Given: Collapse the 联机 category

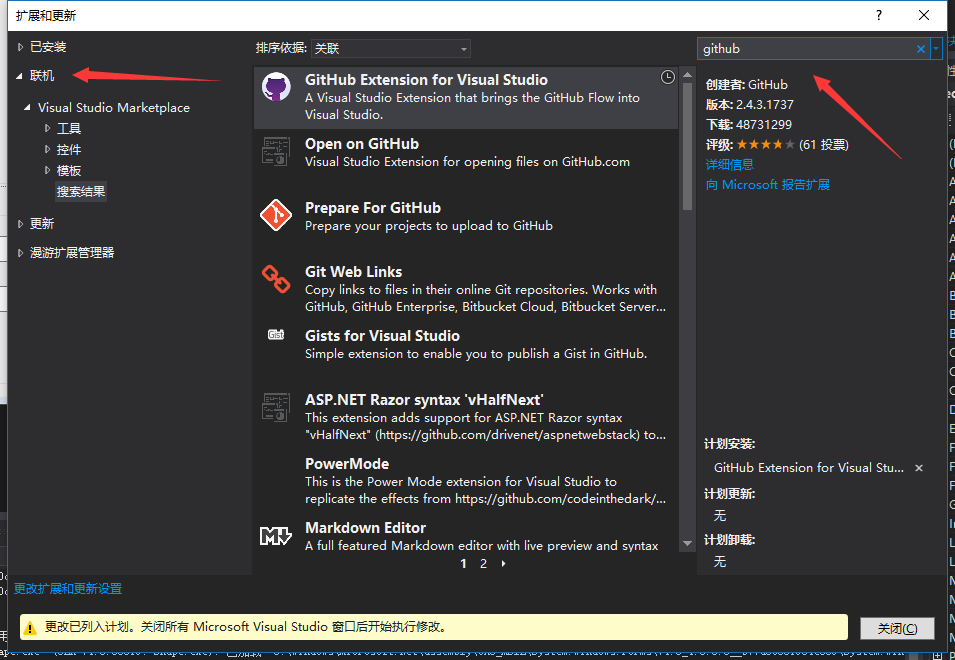Looking at the screenshot, I should coord(19,76).
